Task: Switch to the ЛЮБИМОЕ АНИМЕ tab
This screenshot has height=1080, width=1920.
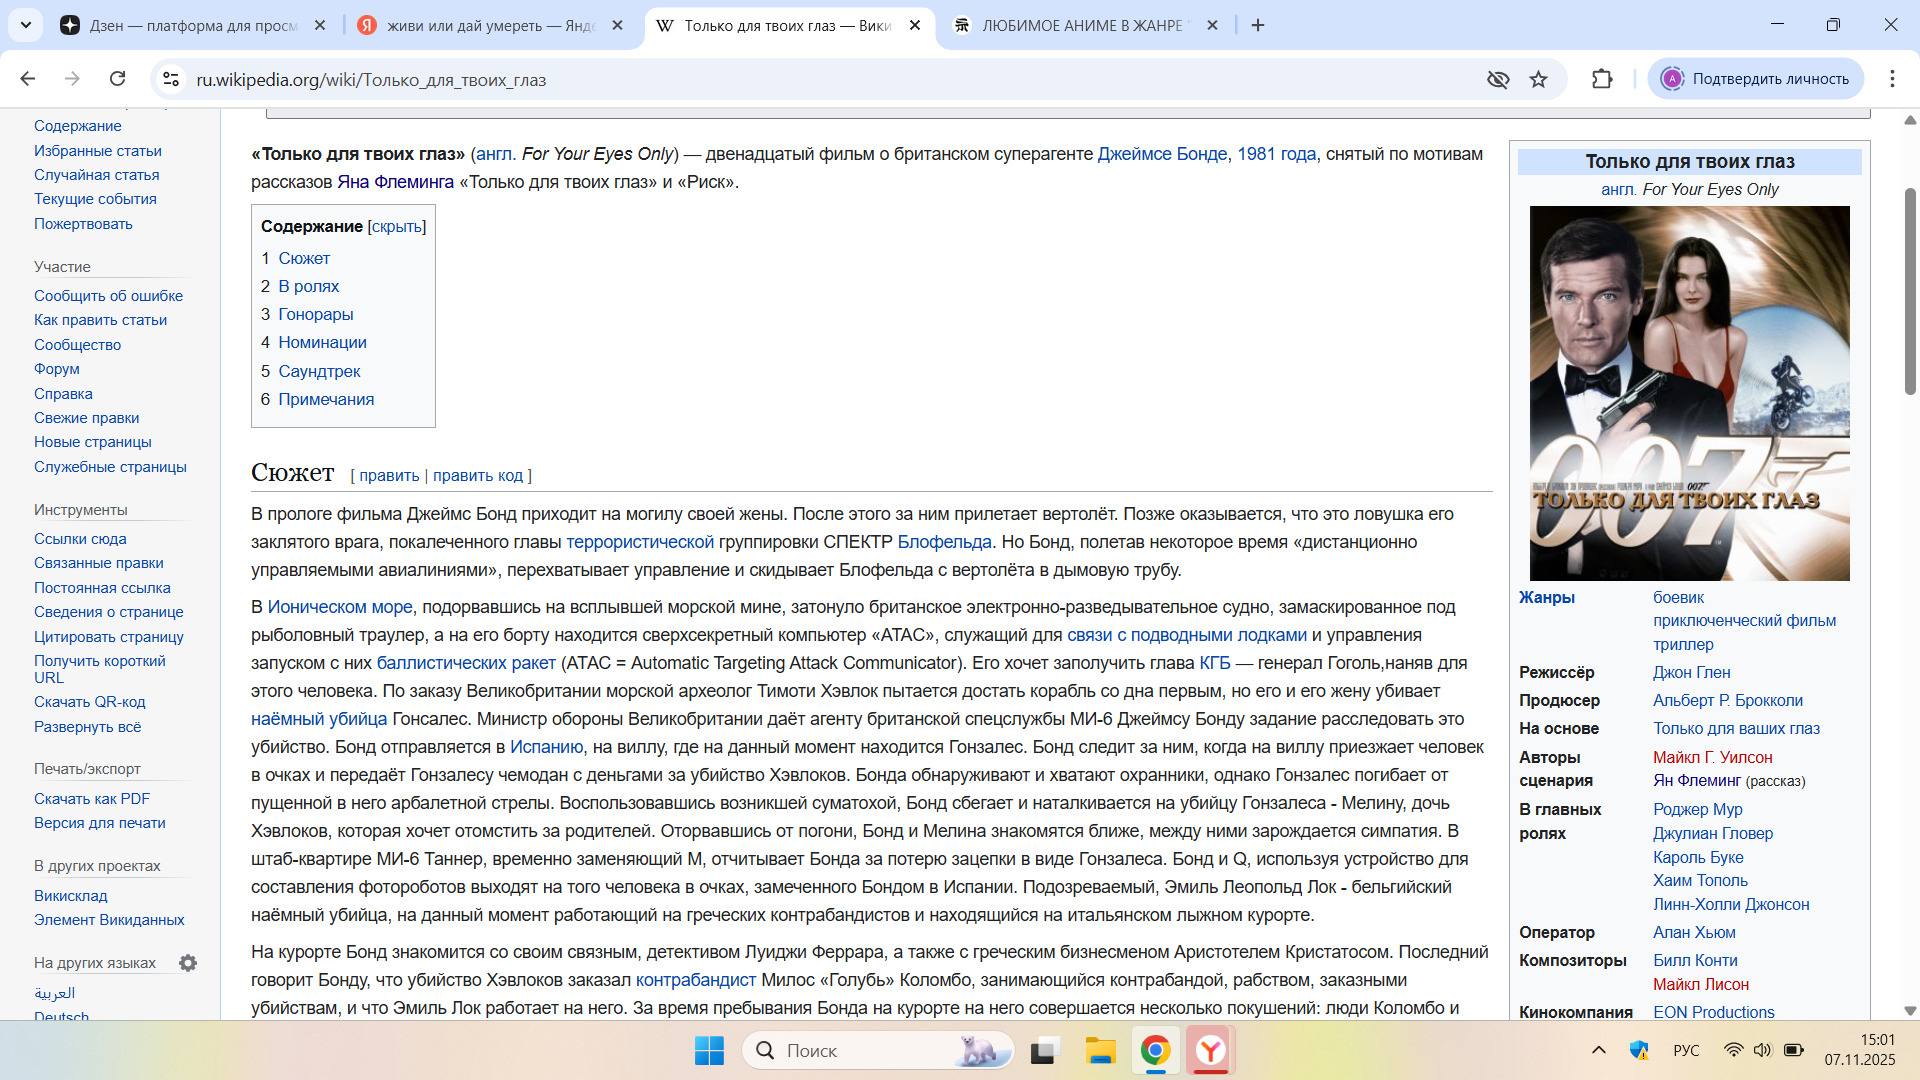Action: point(1080,25)
